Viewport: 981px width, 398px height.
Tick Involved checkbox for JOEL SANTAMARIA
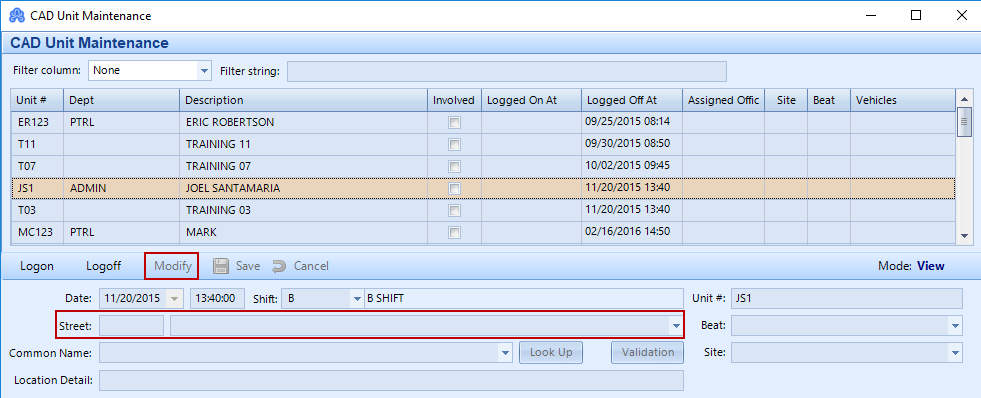[455, 188]
